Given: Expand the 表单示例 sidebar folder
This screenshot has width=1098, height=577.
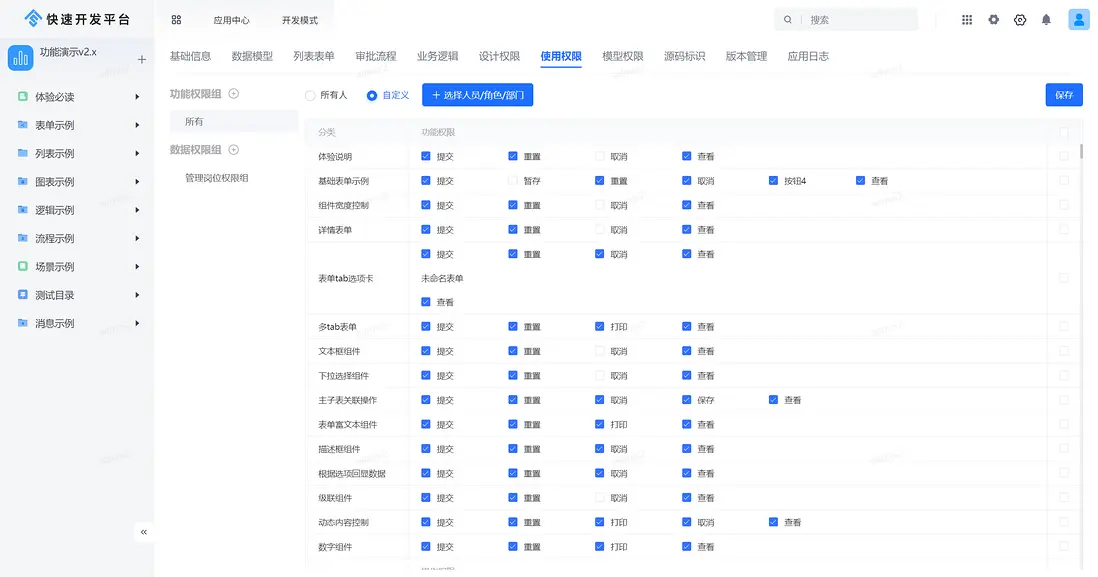Looking at the screenshot, I should click(137, 126).
